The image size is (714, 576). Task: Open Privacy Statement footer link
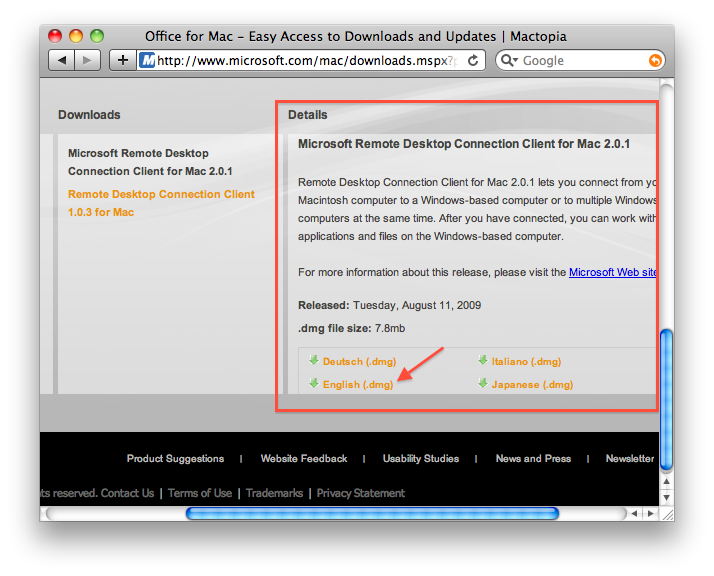point(361,493)
